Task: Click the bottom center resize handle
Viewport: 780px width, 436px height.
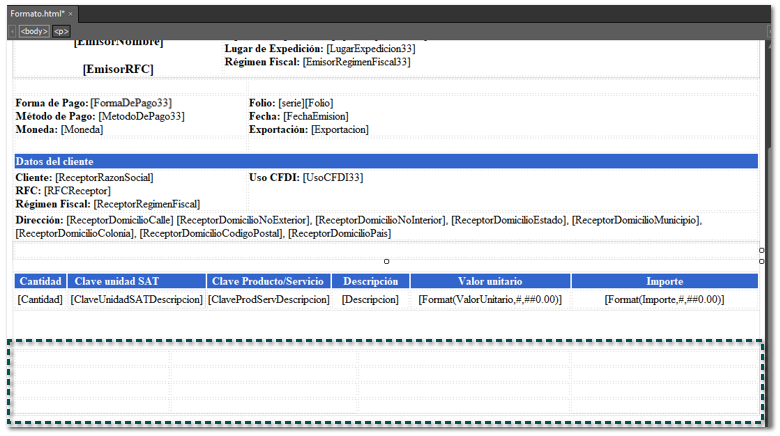Action: tap(387, 262)
